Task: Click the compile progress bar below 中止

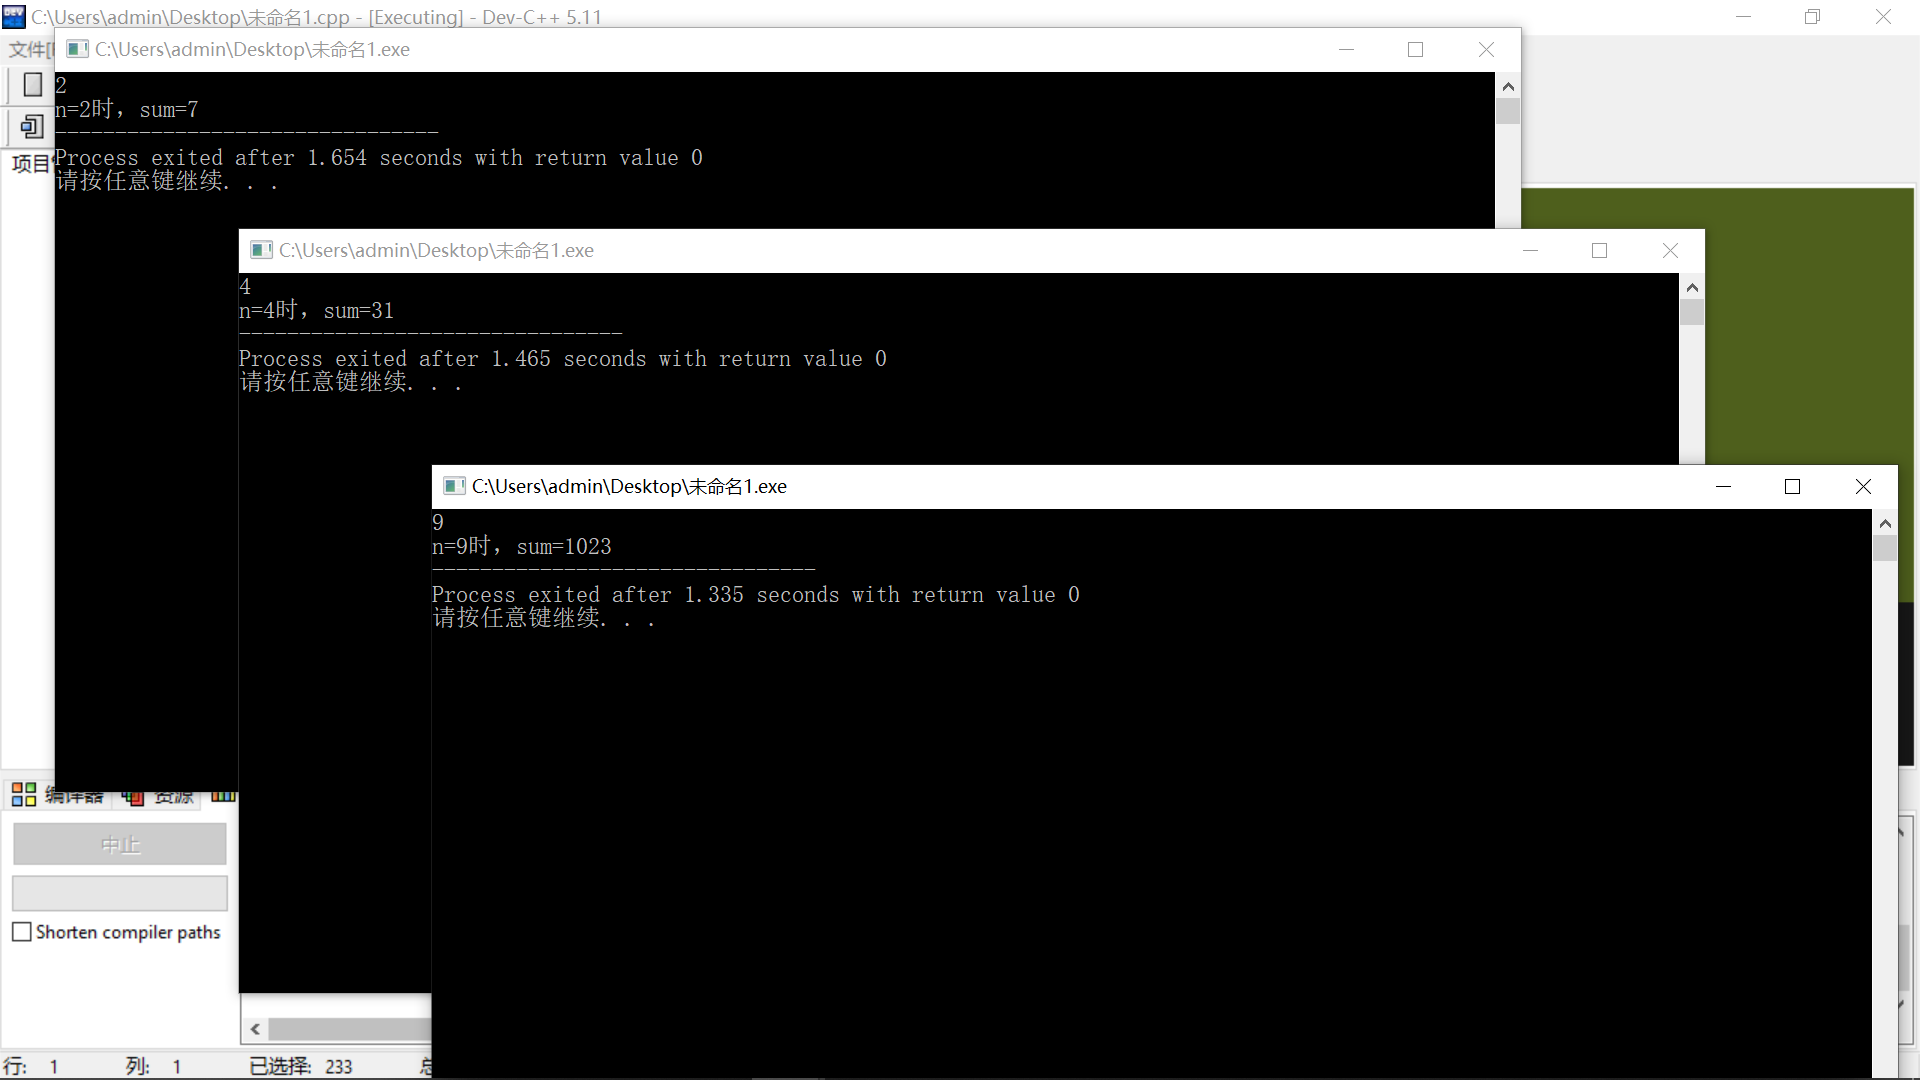Action: (120, 893)
